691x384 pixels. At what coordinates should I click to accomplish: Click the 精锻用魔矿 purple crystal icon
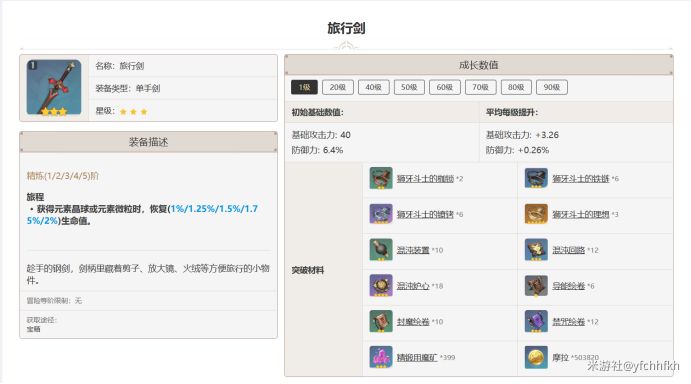point(381,357)
